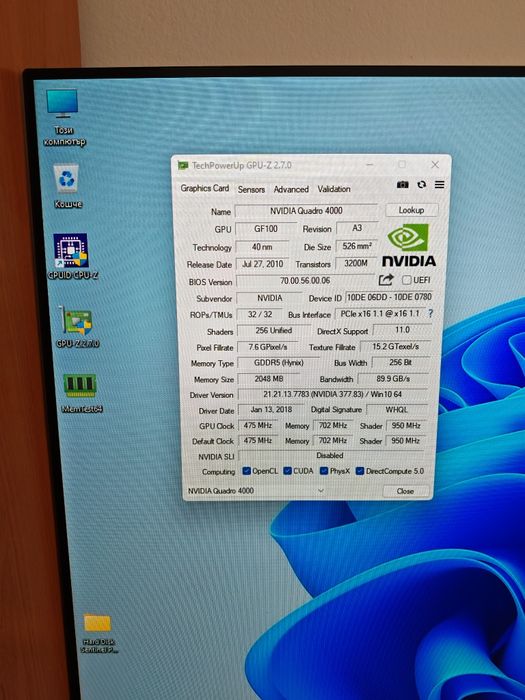Switch to the Sensors tab
The height and width of the screenshot is (700, 525).
251,189
